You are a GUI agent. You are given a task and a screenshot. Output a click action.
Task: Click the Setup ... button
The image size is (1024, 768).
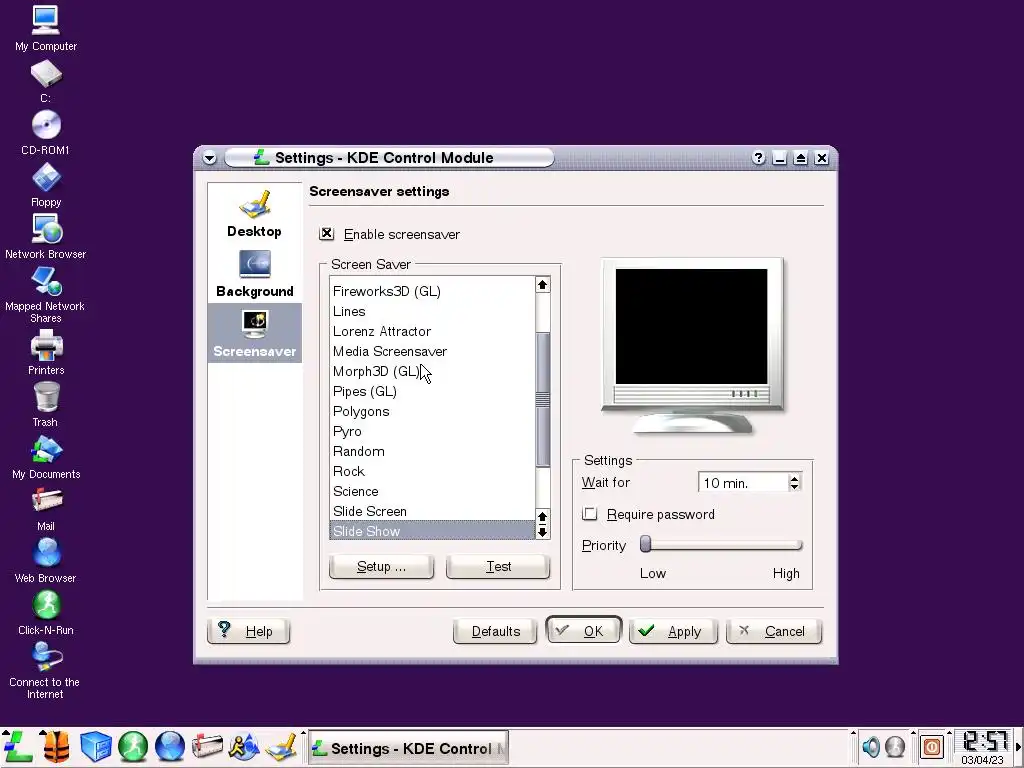(381, 566)
